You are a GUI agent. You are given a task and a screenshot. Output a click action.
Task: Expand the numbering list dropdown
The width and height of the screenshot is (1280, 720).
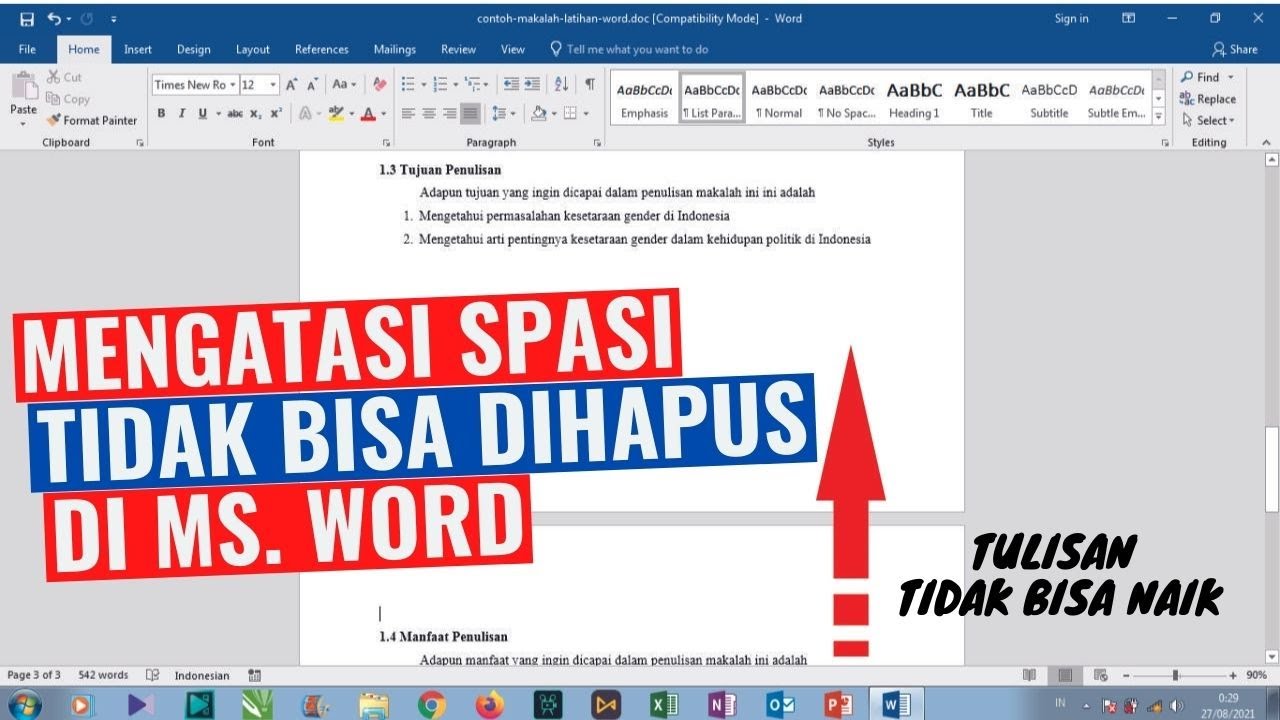click(456, 85)
